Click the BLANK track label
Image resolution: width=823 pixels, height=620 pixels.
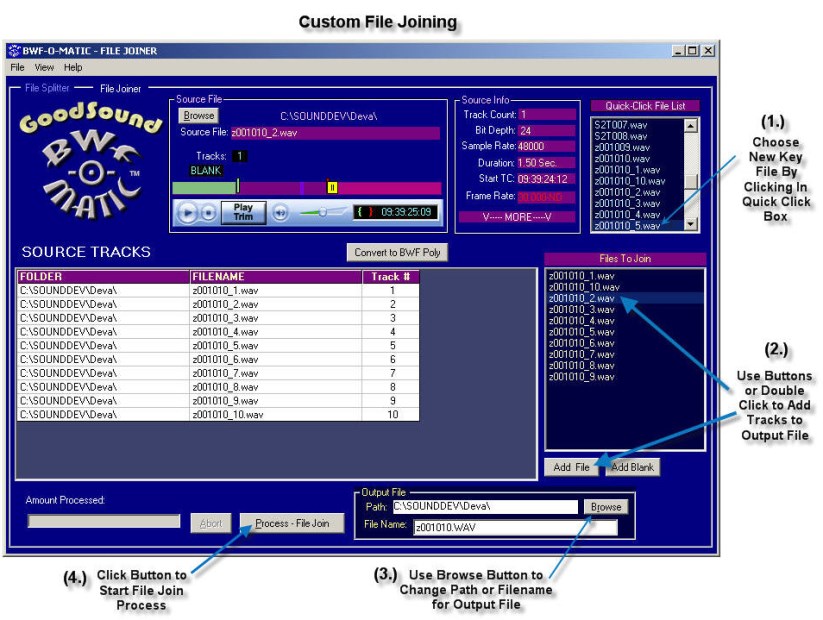[x=206, y=171]
